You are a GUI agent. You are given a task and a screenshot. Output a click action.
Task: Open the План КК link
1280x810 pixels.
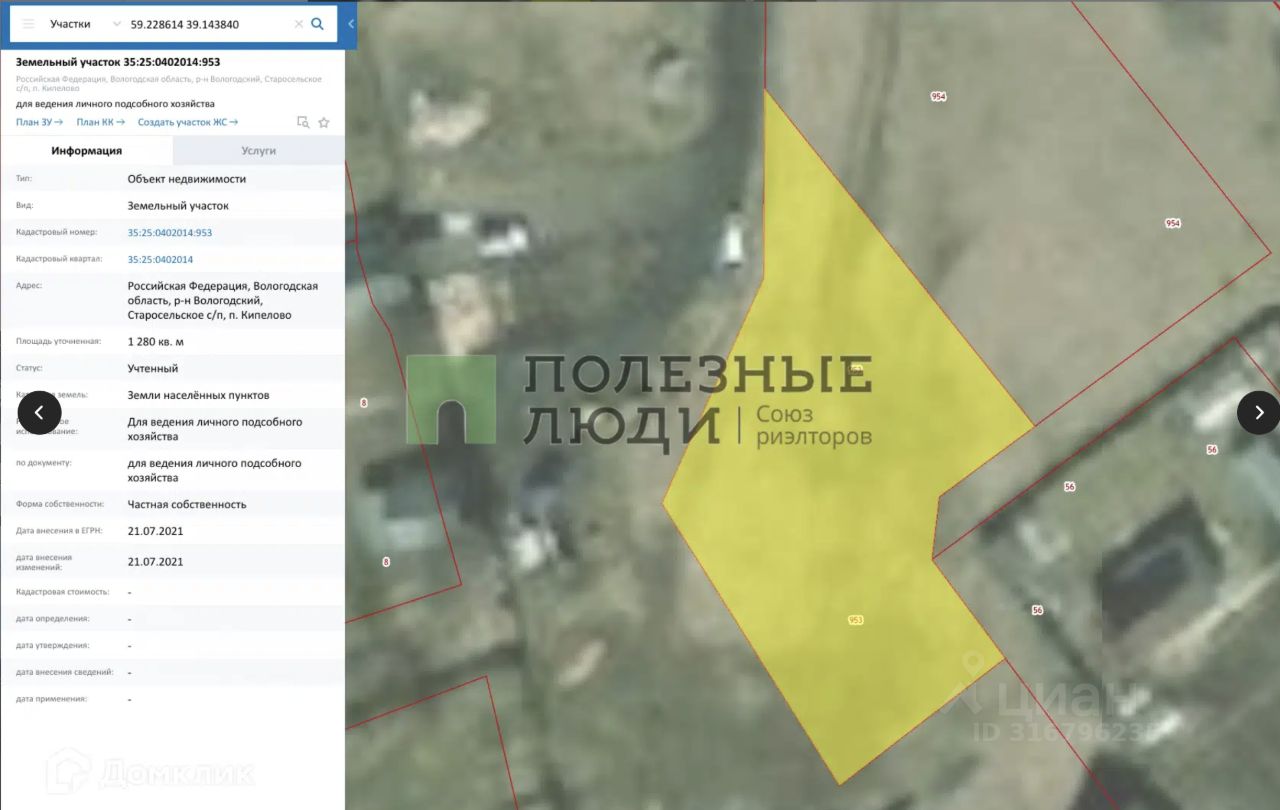tap(100, 122)
